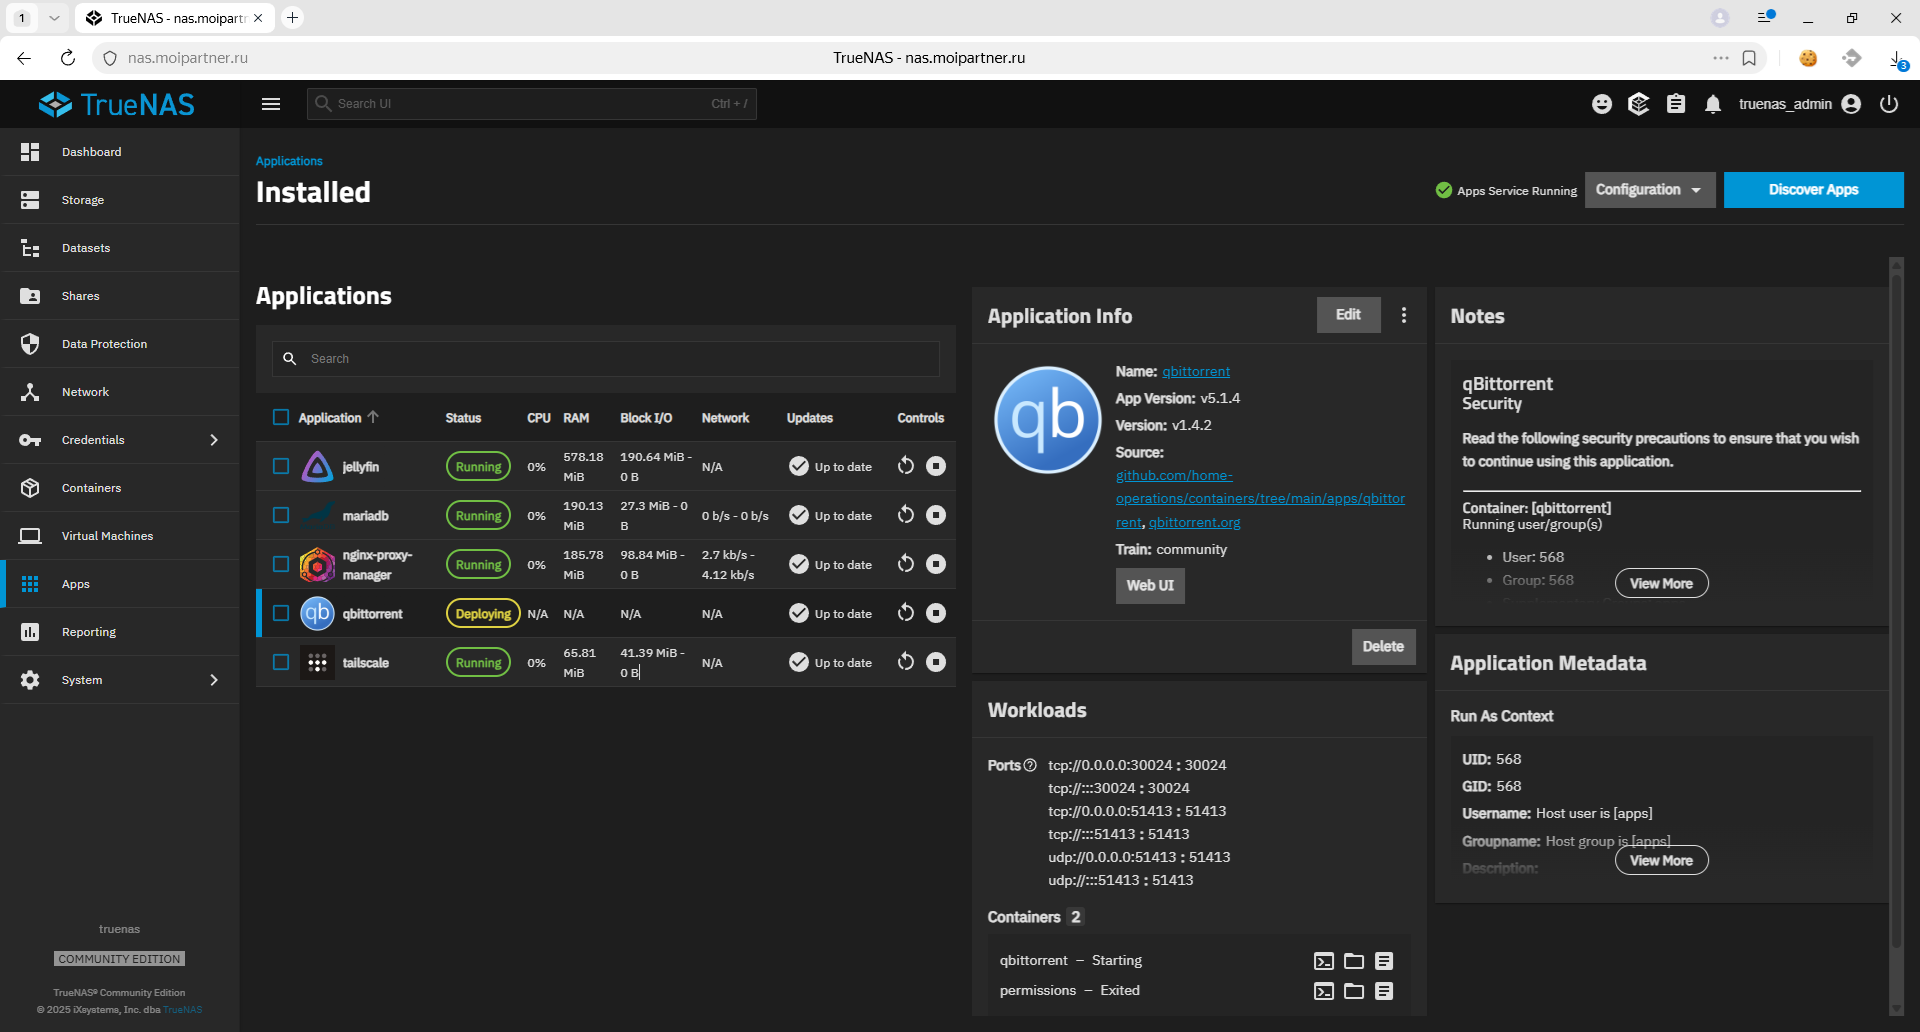Open volume mounts for qbittorrent container
Screen dimensions: 1920x1032
pos(1354,961)
